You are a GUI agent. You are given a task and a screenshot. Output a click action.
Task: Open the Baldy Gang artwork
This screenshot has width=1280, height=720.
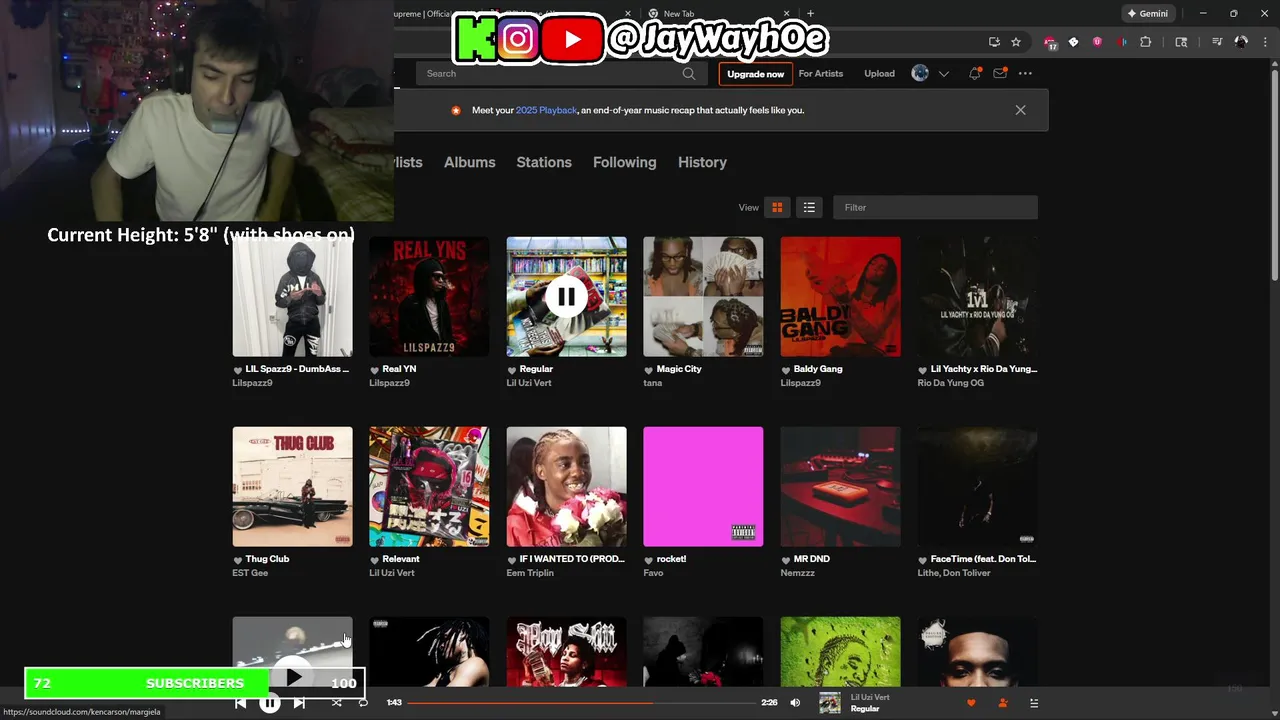click(x=840, y=297)
